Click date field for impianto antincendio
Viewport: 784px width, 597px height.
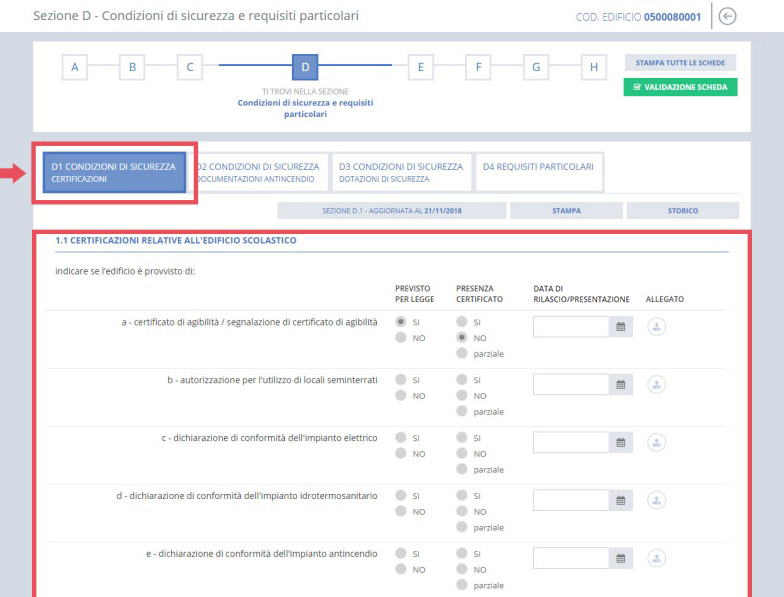pyautogui.click(x=572, y=559)
